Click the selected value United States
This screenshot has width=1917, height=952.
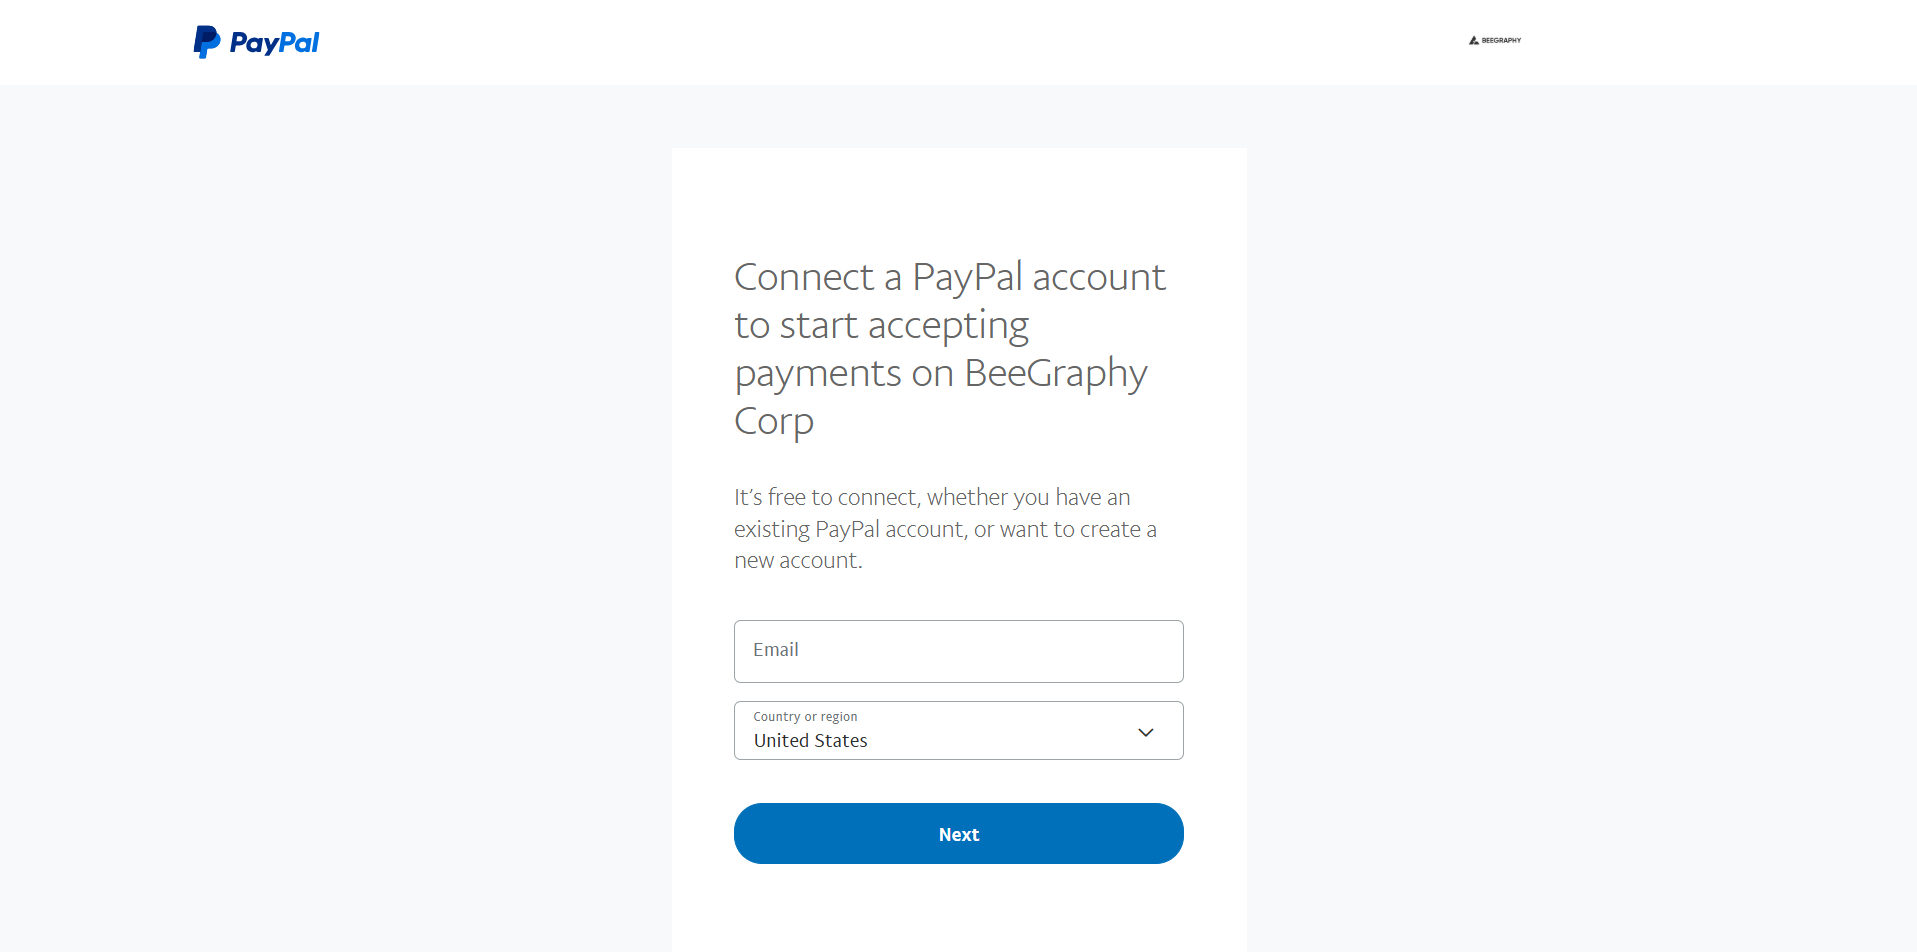810,741
